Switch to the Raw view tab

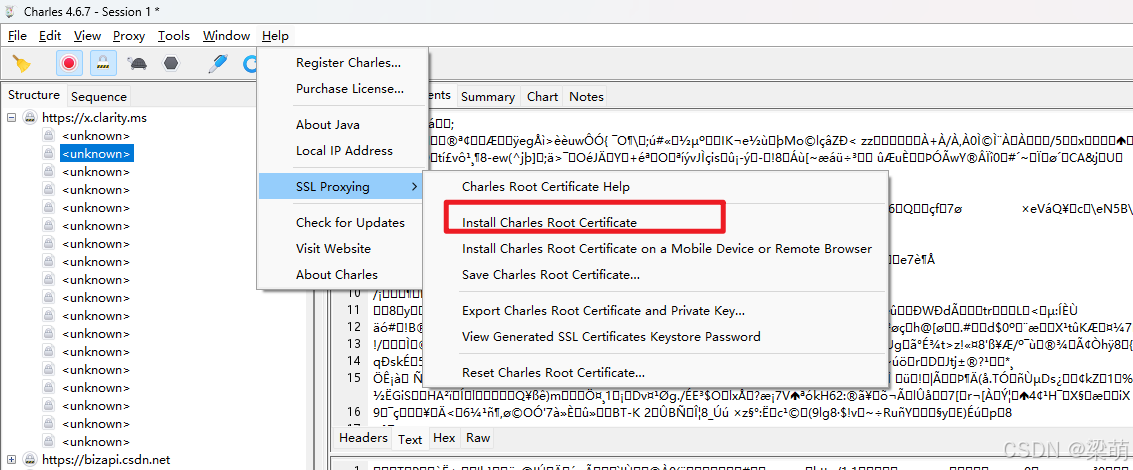pos(478,438)
